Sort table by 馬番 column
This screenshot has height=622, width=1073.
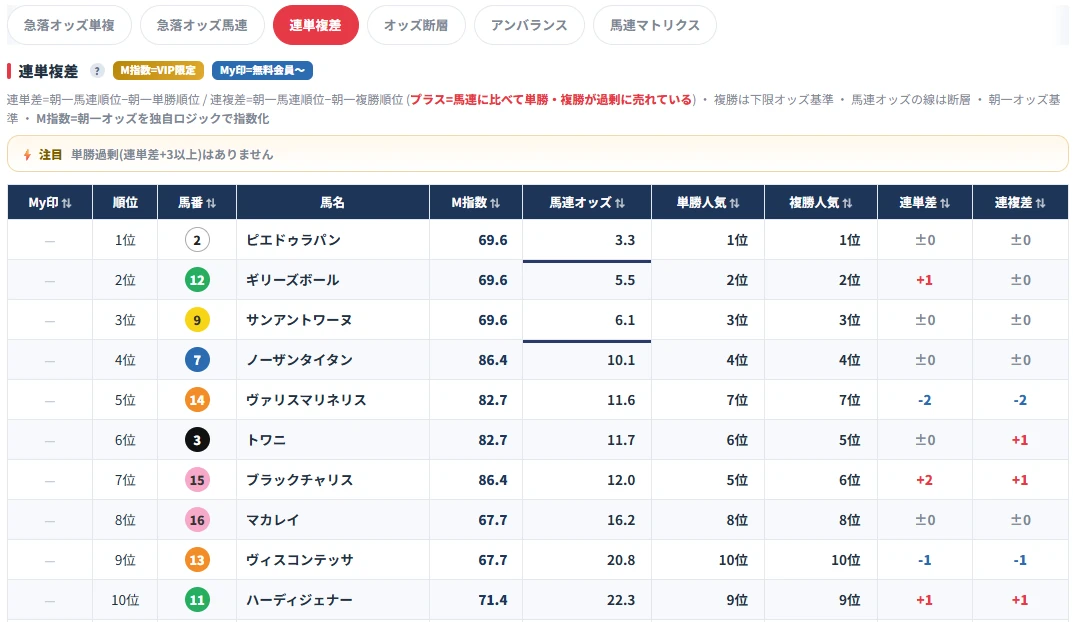click(x=197, y=203)
